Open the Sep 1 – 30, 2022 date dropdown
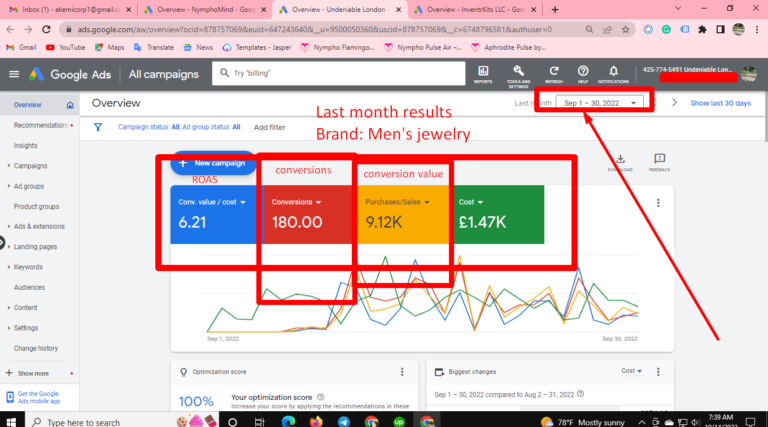The width and height of the screenshot is (768, 427). (x=600, y=103)
